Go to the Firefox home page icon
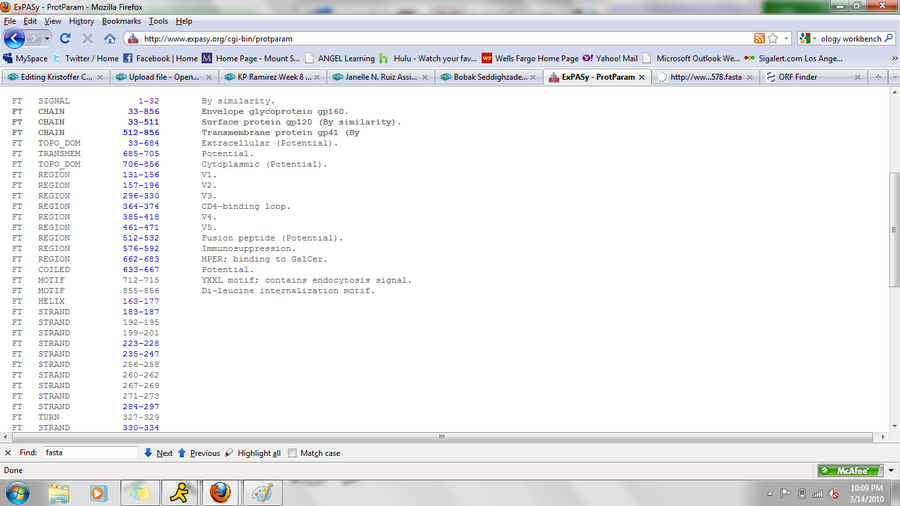The image size is (900, 506). (x=109, y=38)
